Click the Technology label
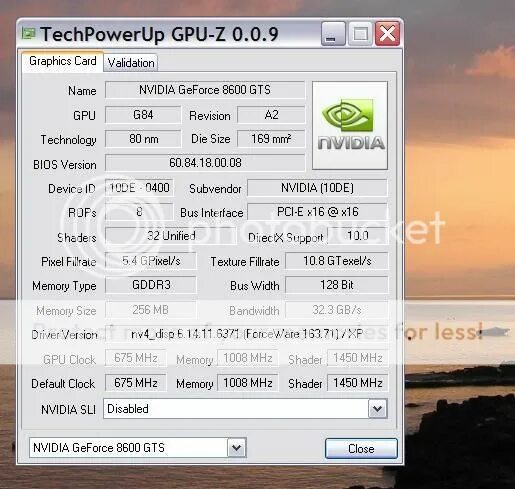Screen dimensions: 515x489 coord(68,140)
